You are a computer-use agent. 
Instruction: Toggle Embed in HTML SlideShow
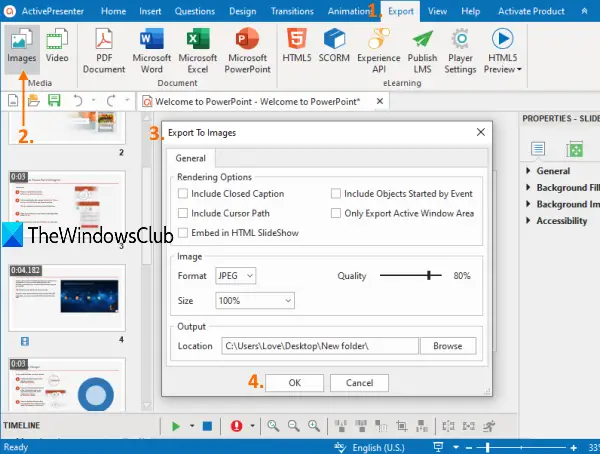(x=183, y=233)
